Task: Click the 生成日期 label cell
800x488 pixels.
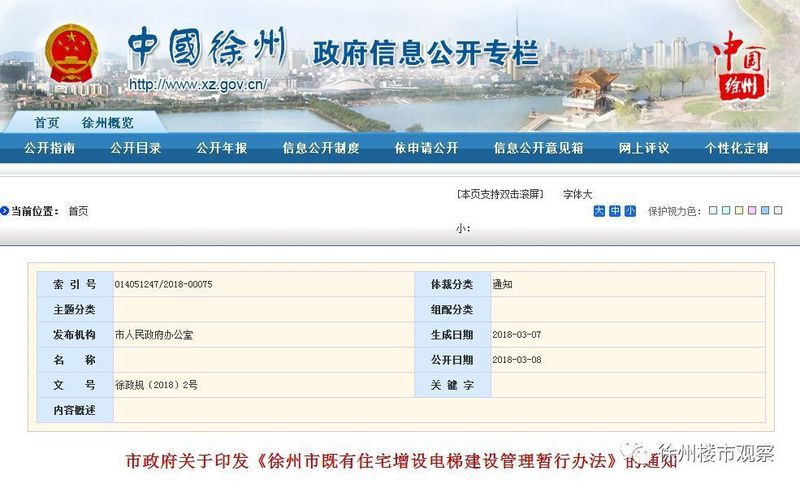Action: [453, 335]
